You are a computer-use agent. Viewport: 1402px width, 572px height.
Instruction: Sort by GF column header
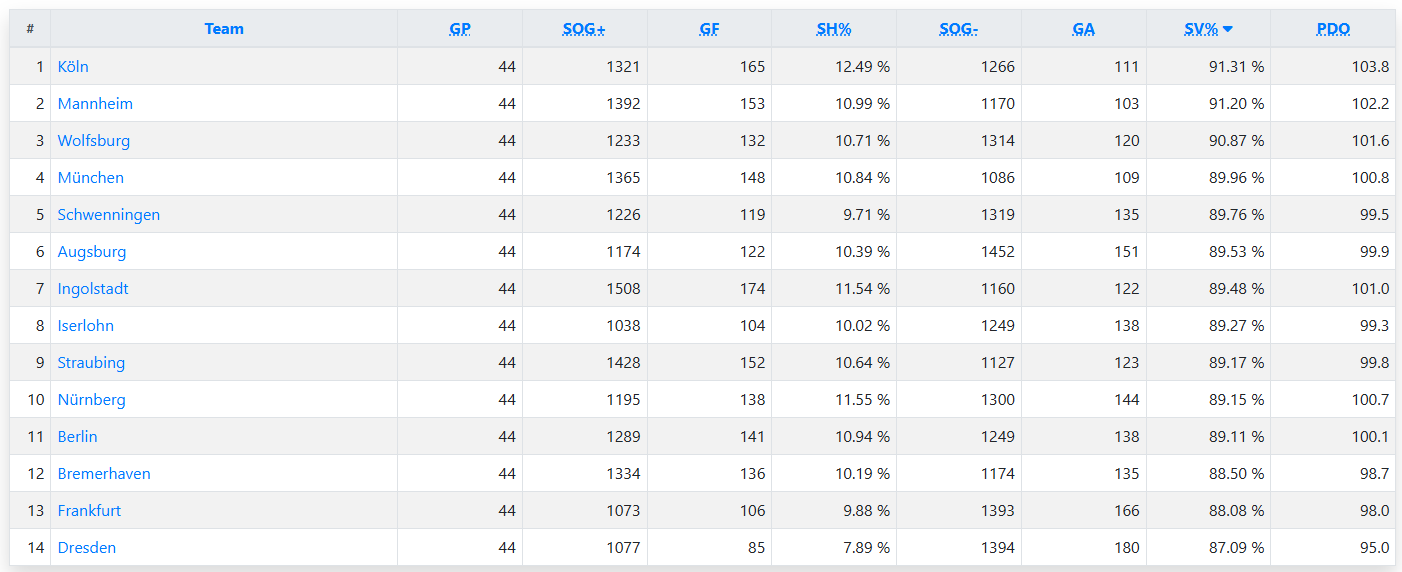pyautogui.click(x=709, y=29)
